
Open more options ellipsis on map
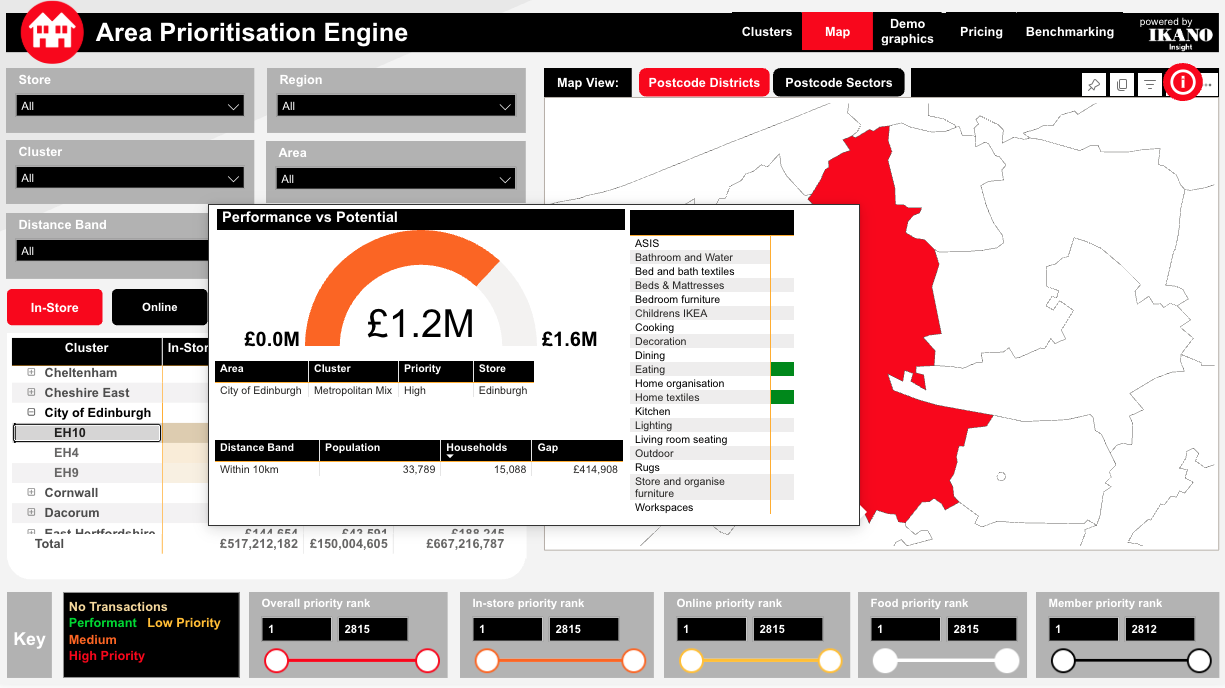point(1209,85)
